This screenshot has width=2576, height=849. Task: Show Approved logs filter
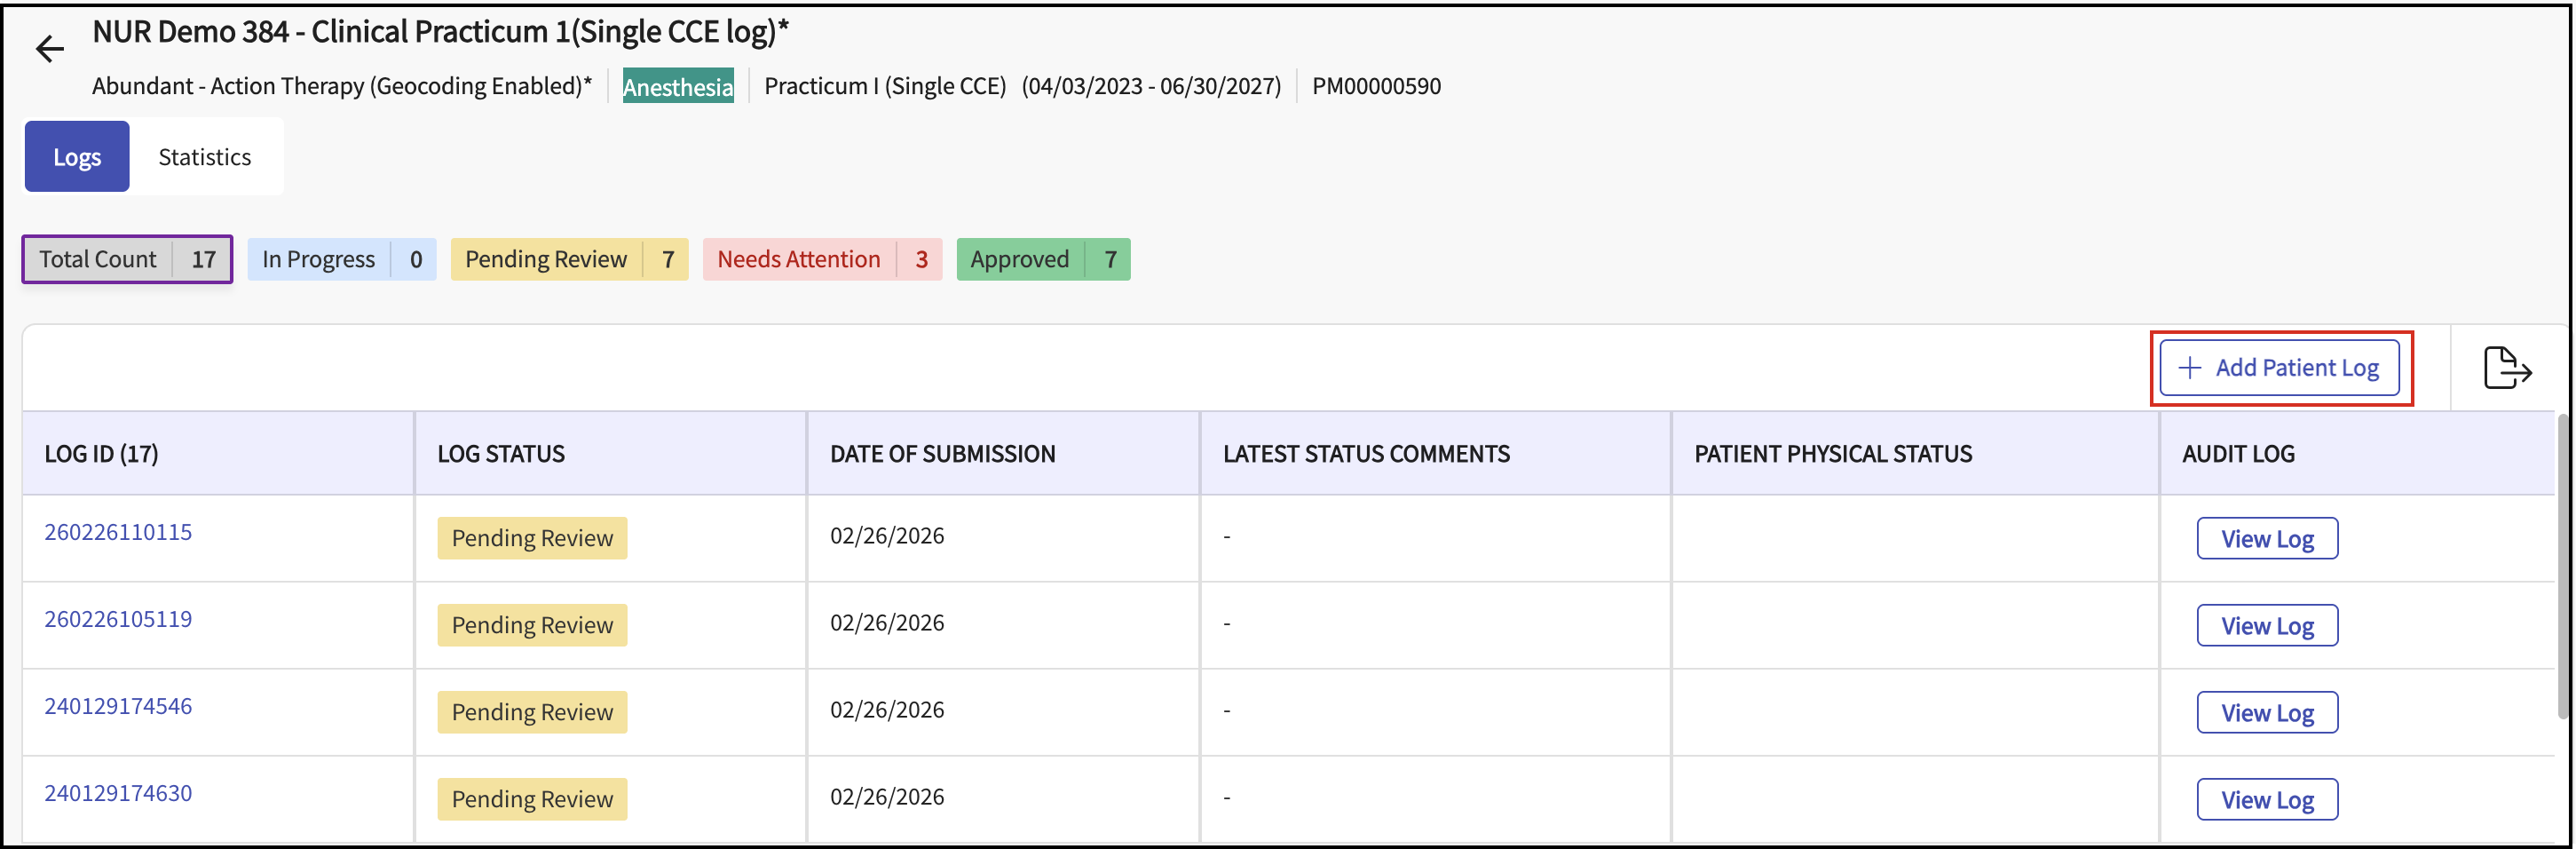[1042, 260]
